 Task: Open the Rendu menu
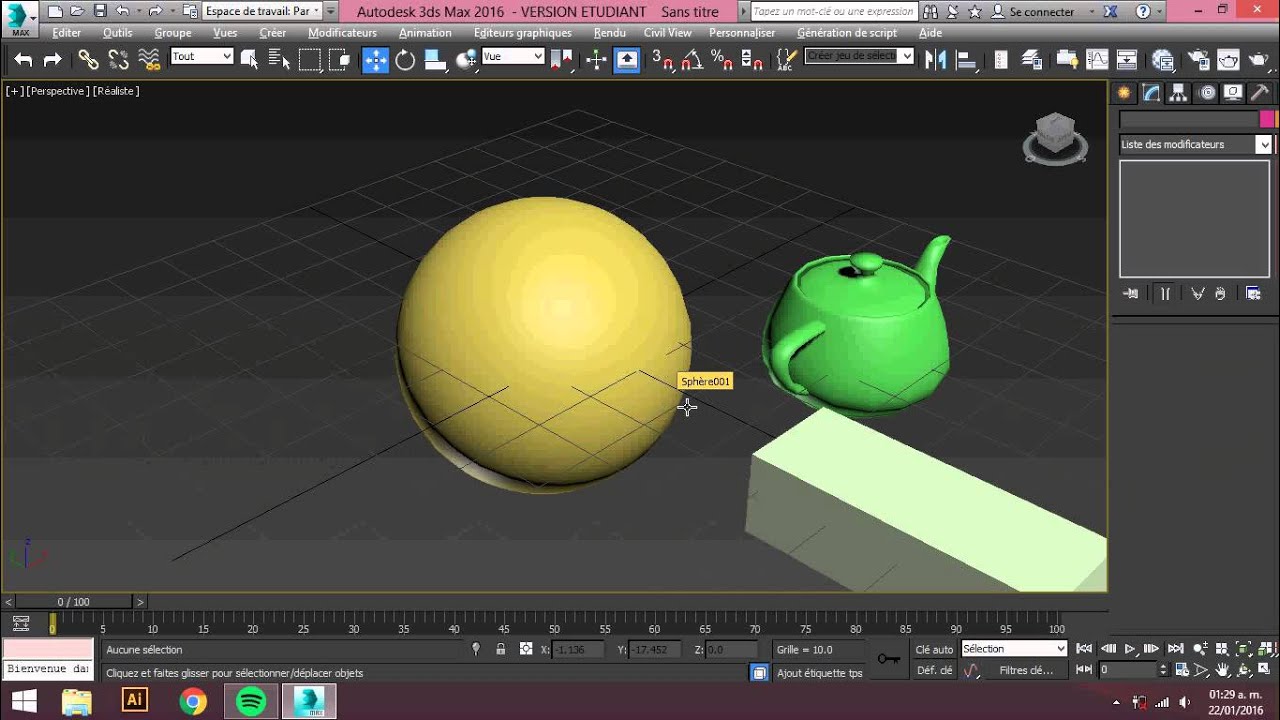[x=610, y=33]
